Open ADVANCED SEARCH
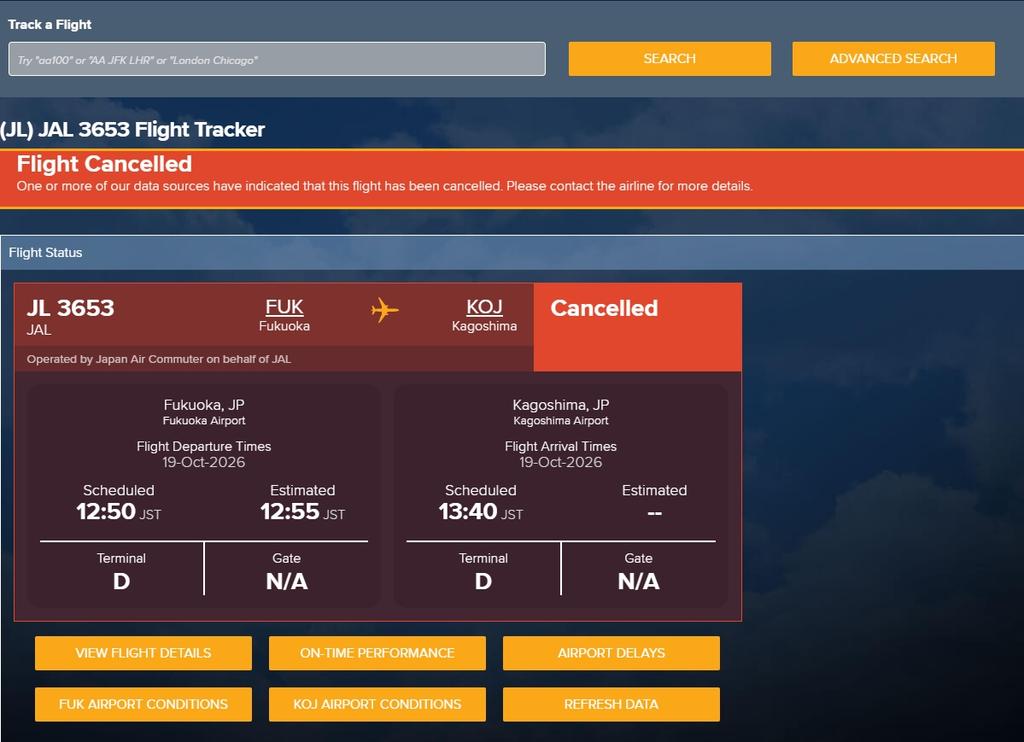 [x=893, y=59]
